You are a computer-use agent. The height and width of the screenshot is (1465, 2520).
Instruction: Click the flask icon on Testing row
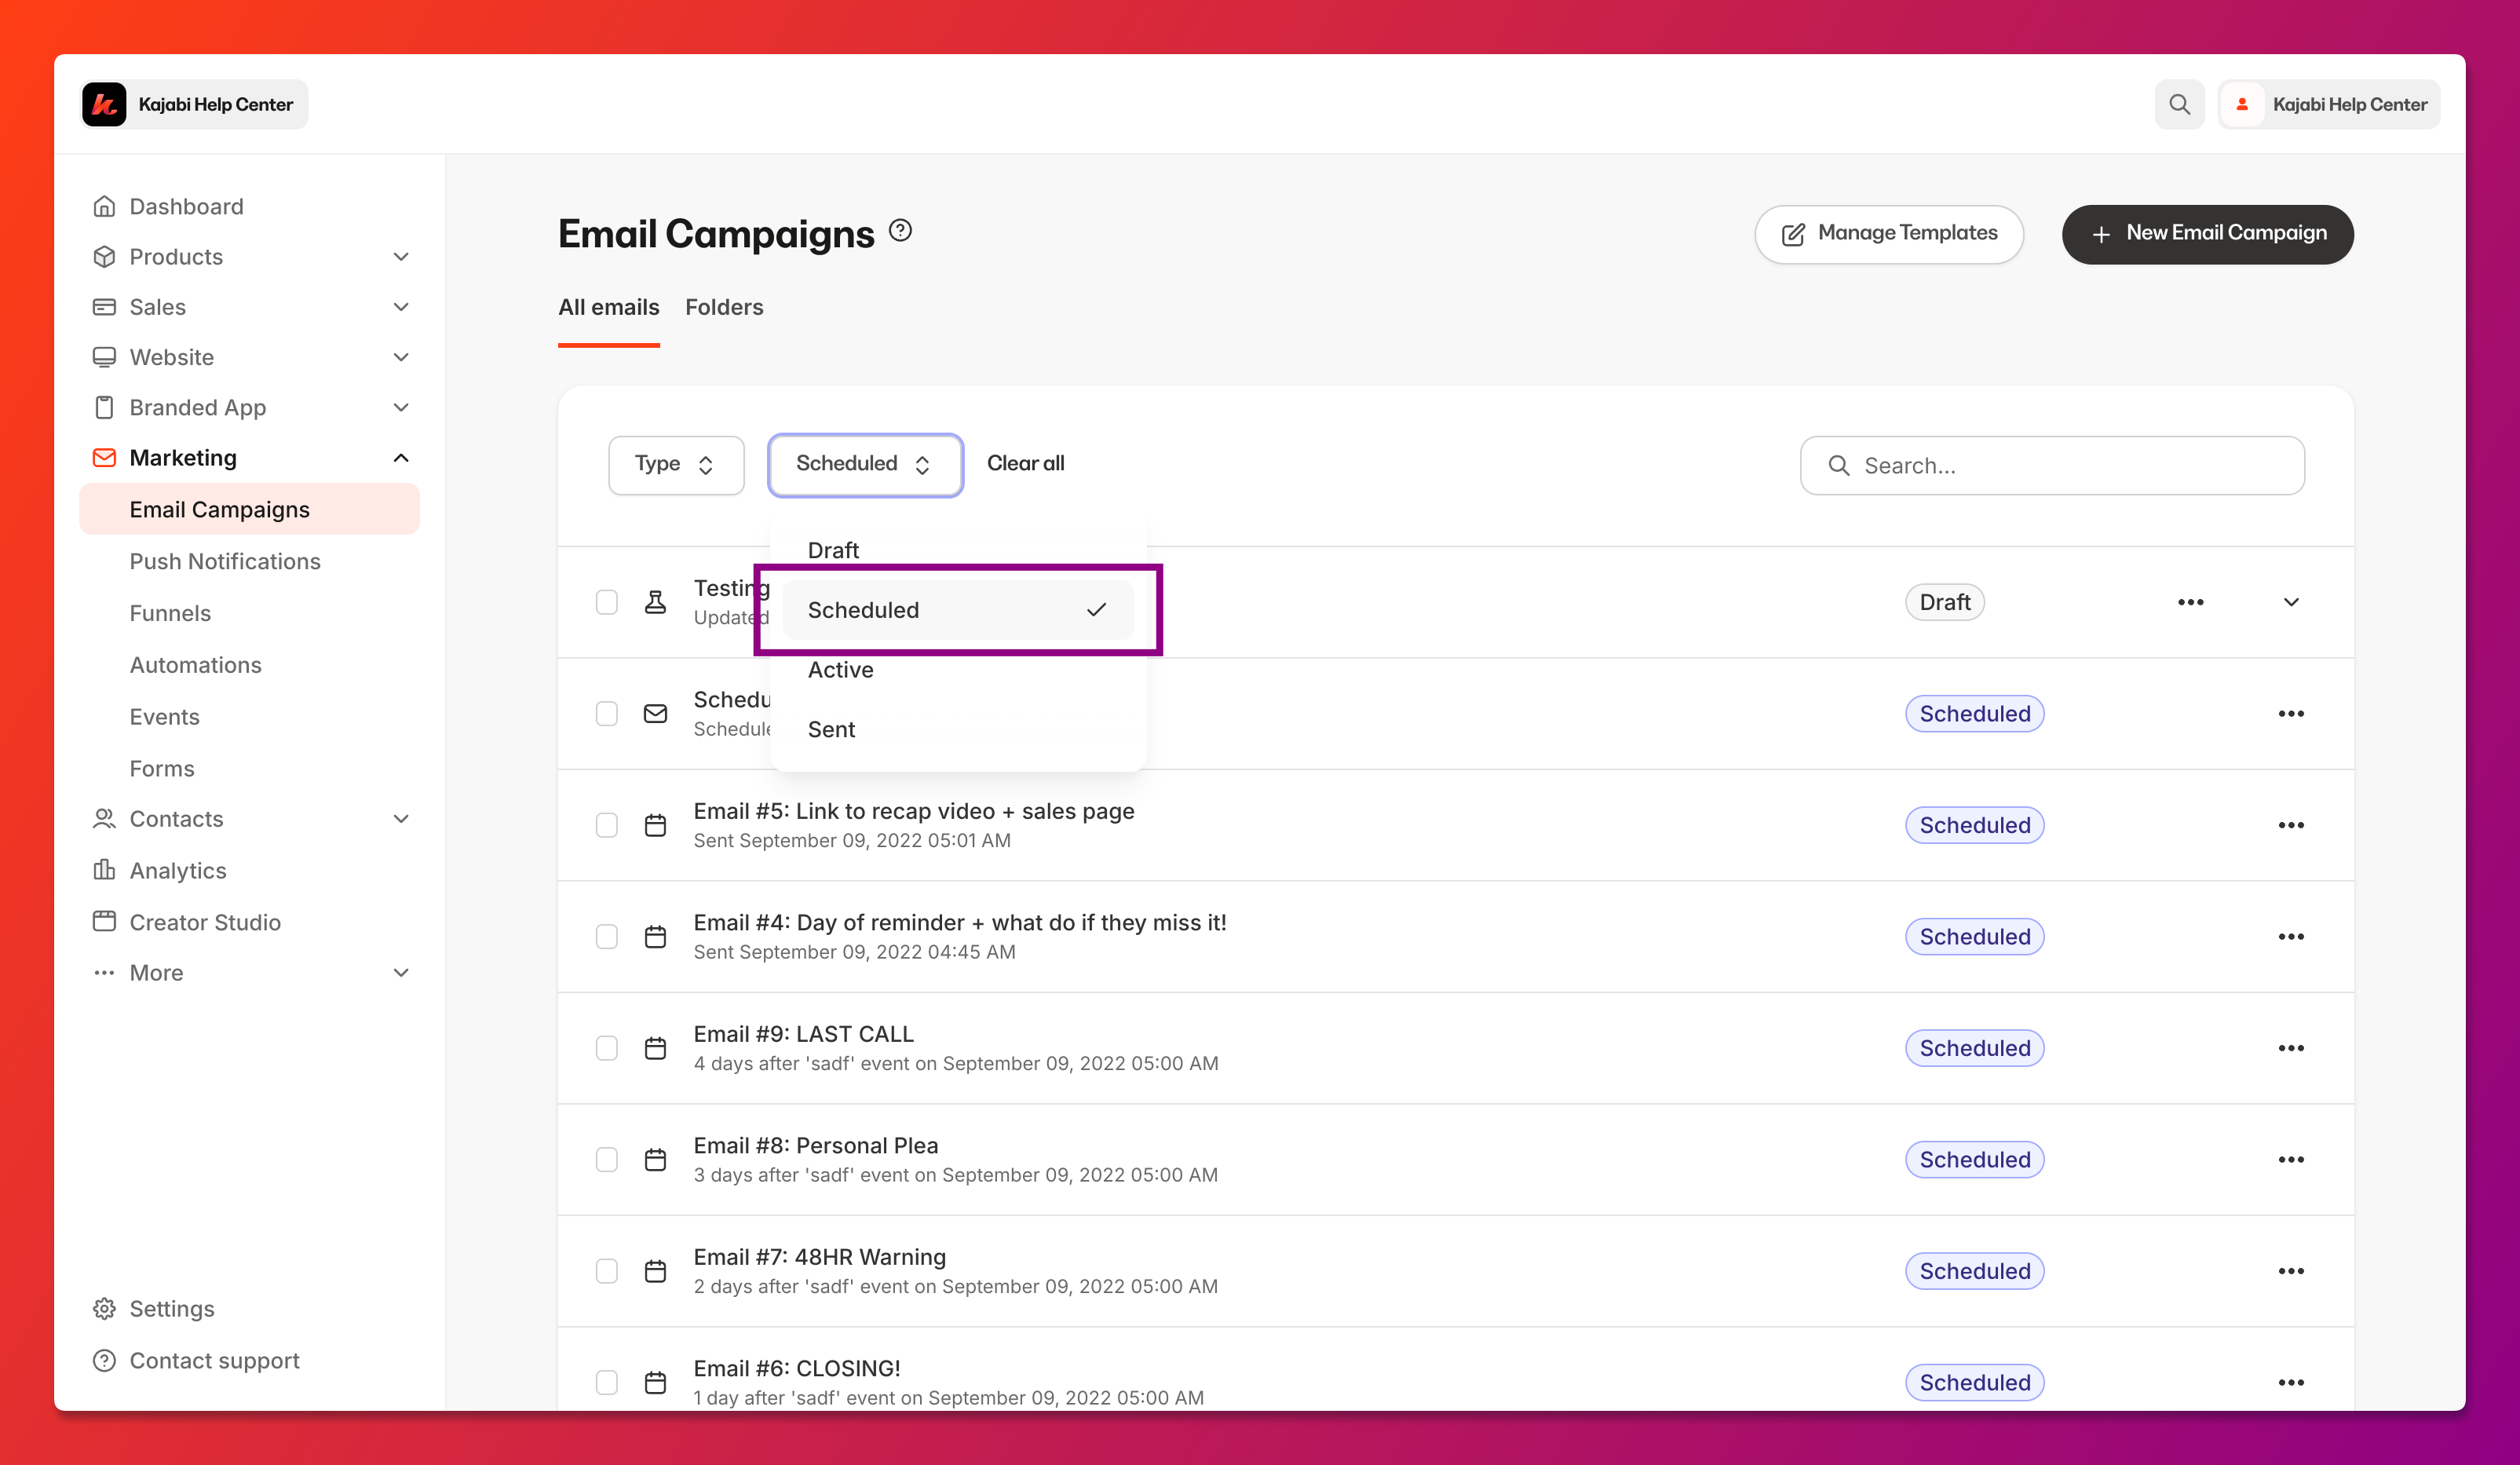[x=655, y=602]
